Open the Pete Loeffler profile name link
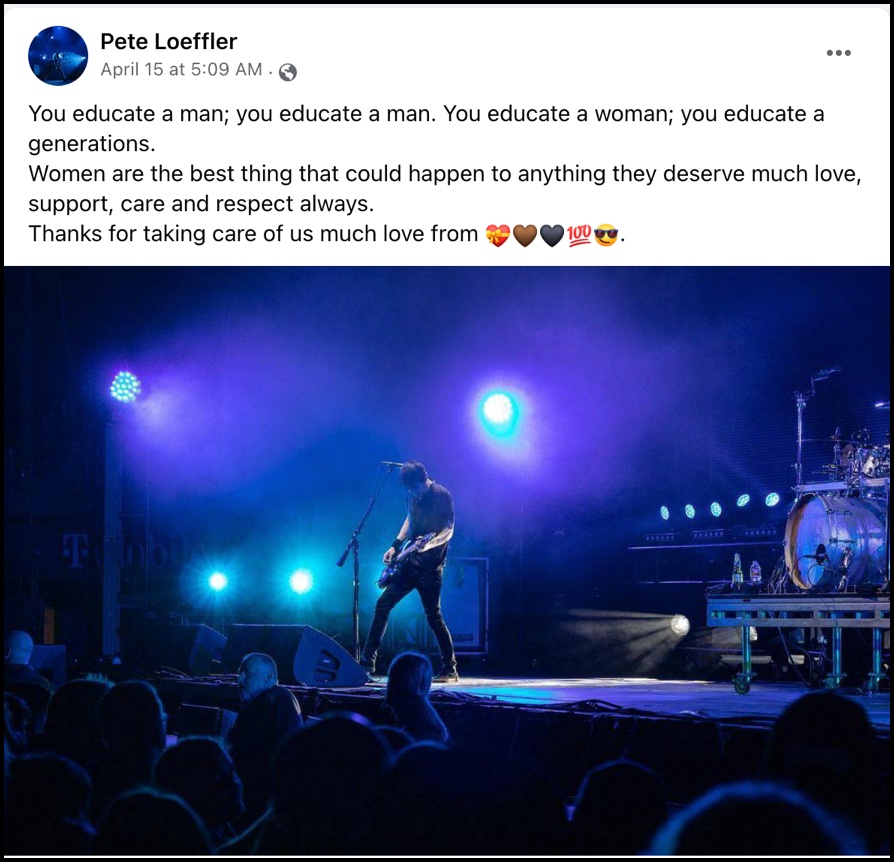The width and height of the screenshot is (894, 862). click(169, 41)
